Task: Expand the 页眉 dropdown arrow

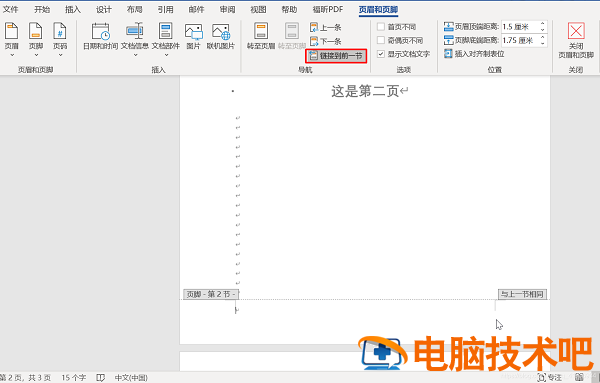Action: (12, 55)
